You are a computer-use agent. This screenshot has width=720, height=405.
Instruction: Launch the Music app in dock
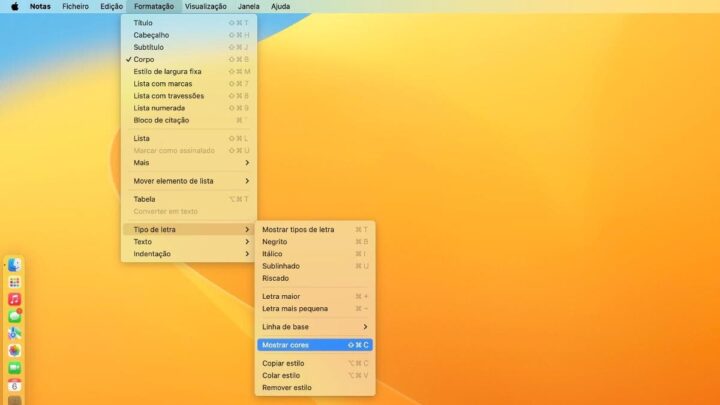(14, 299)
